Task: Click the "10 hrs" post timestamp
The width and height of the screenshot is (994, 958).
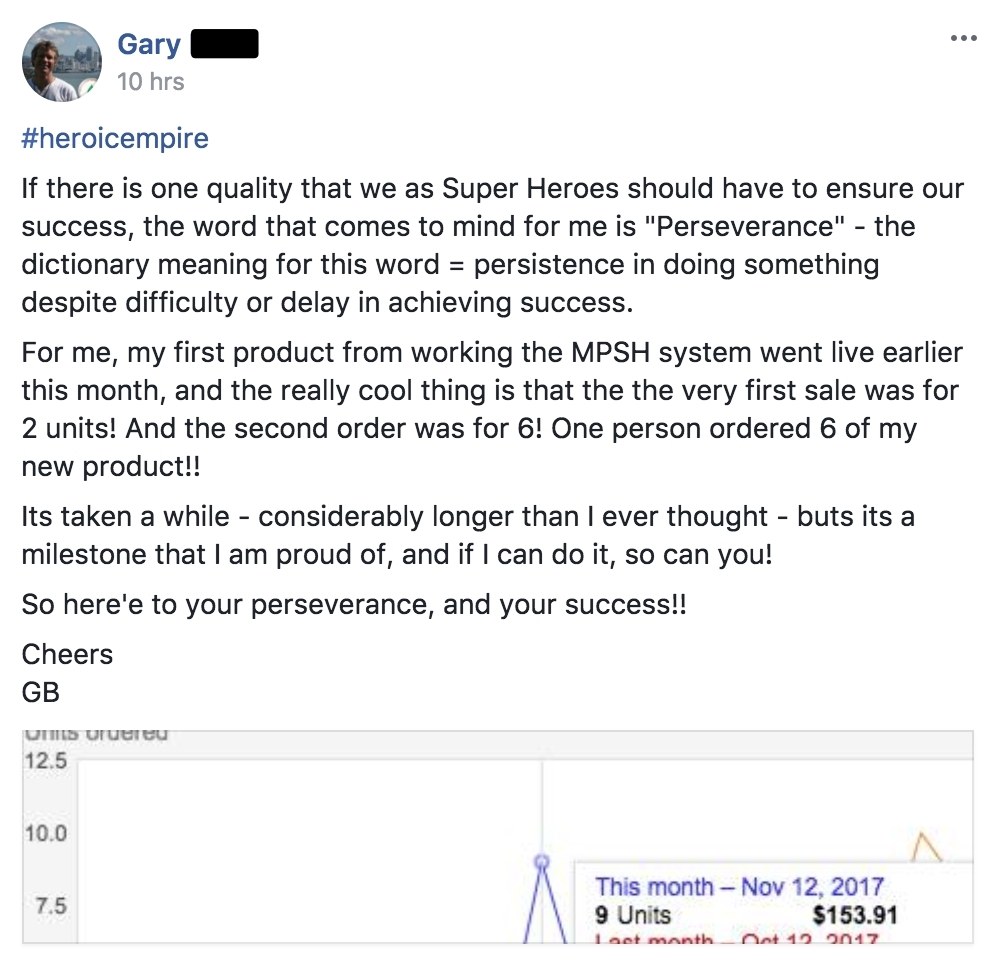Action: pyautogui.click(x=150, y=81)
